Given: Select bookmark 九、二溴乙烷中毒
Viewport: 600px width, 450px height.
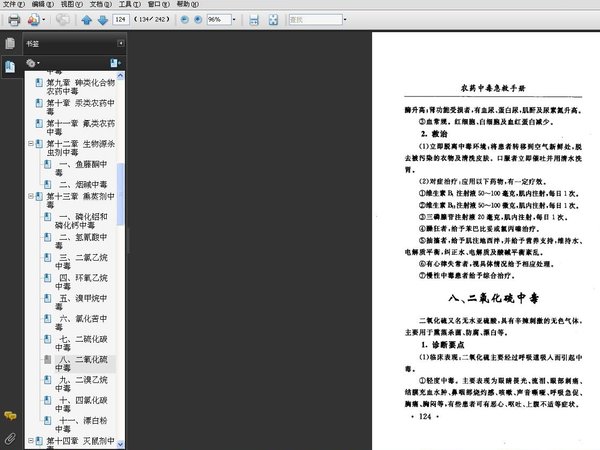Looking at the screenshot, I should (x=82, y=384).
